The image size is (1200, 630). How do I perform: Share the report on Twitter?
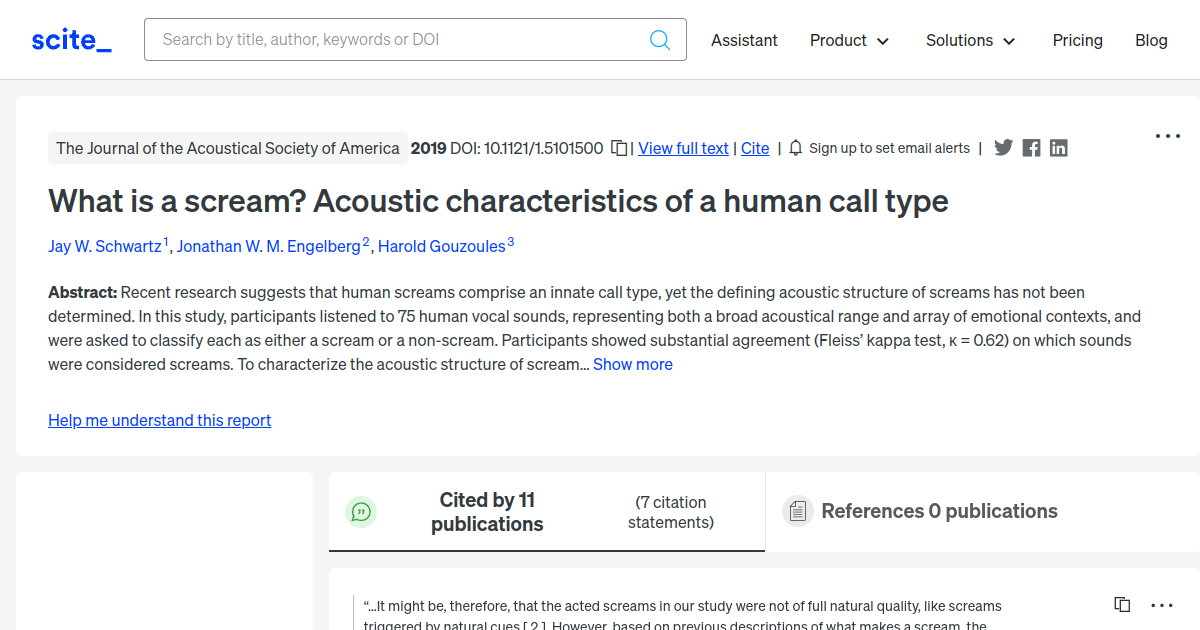pyautogui.click(x=1004, y=148)
